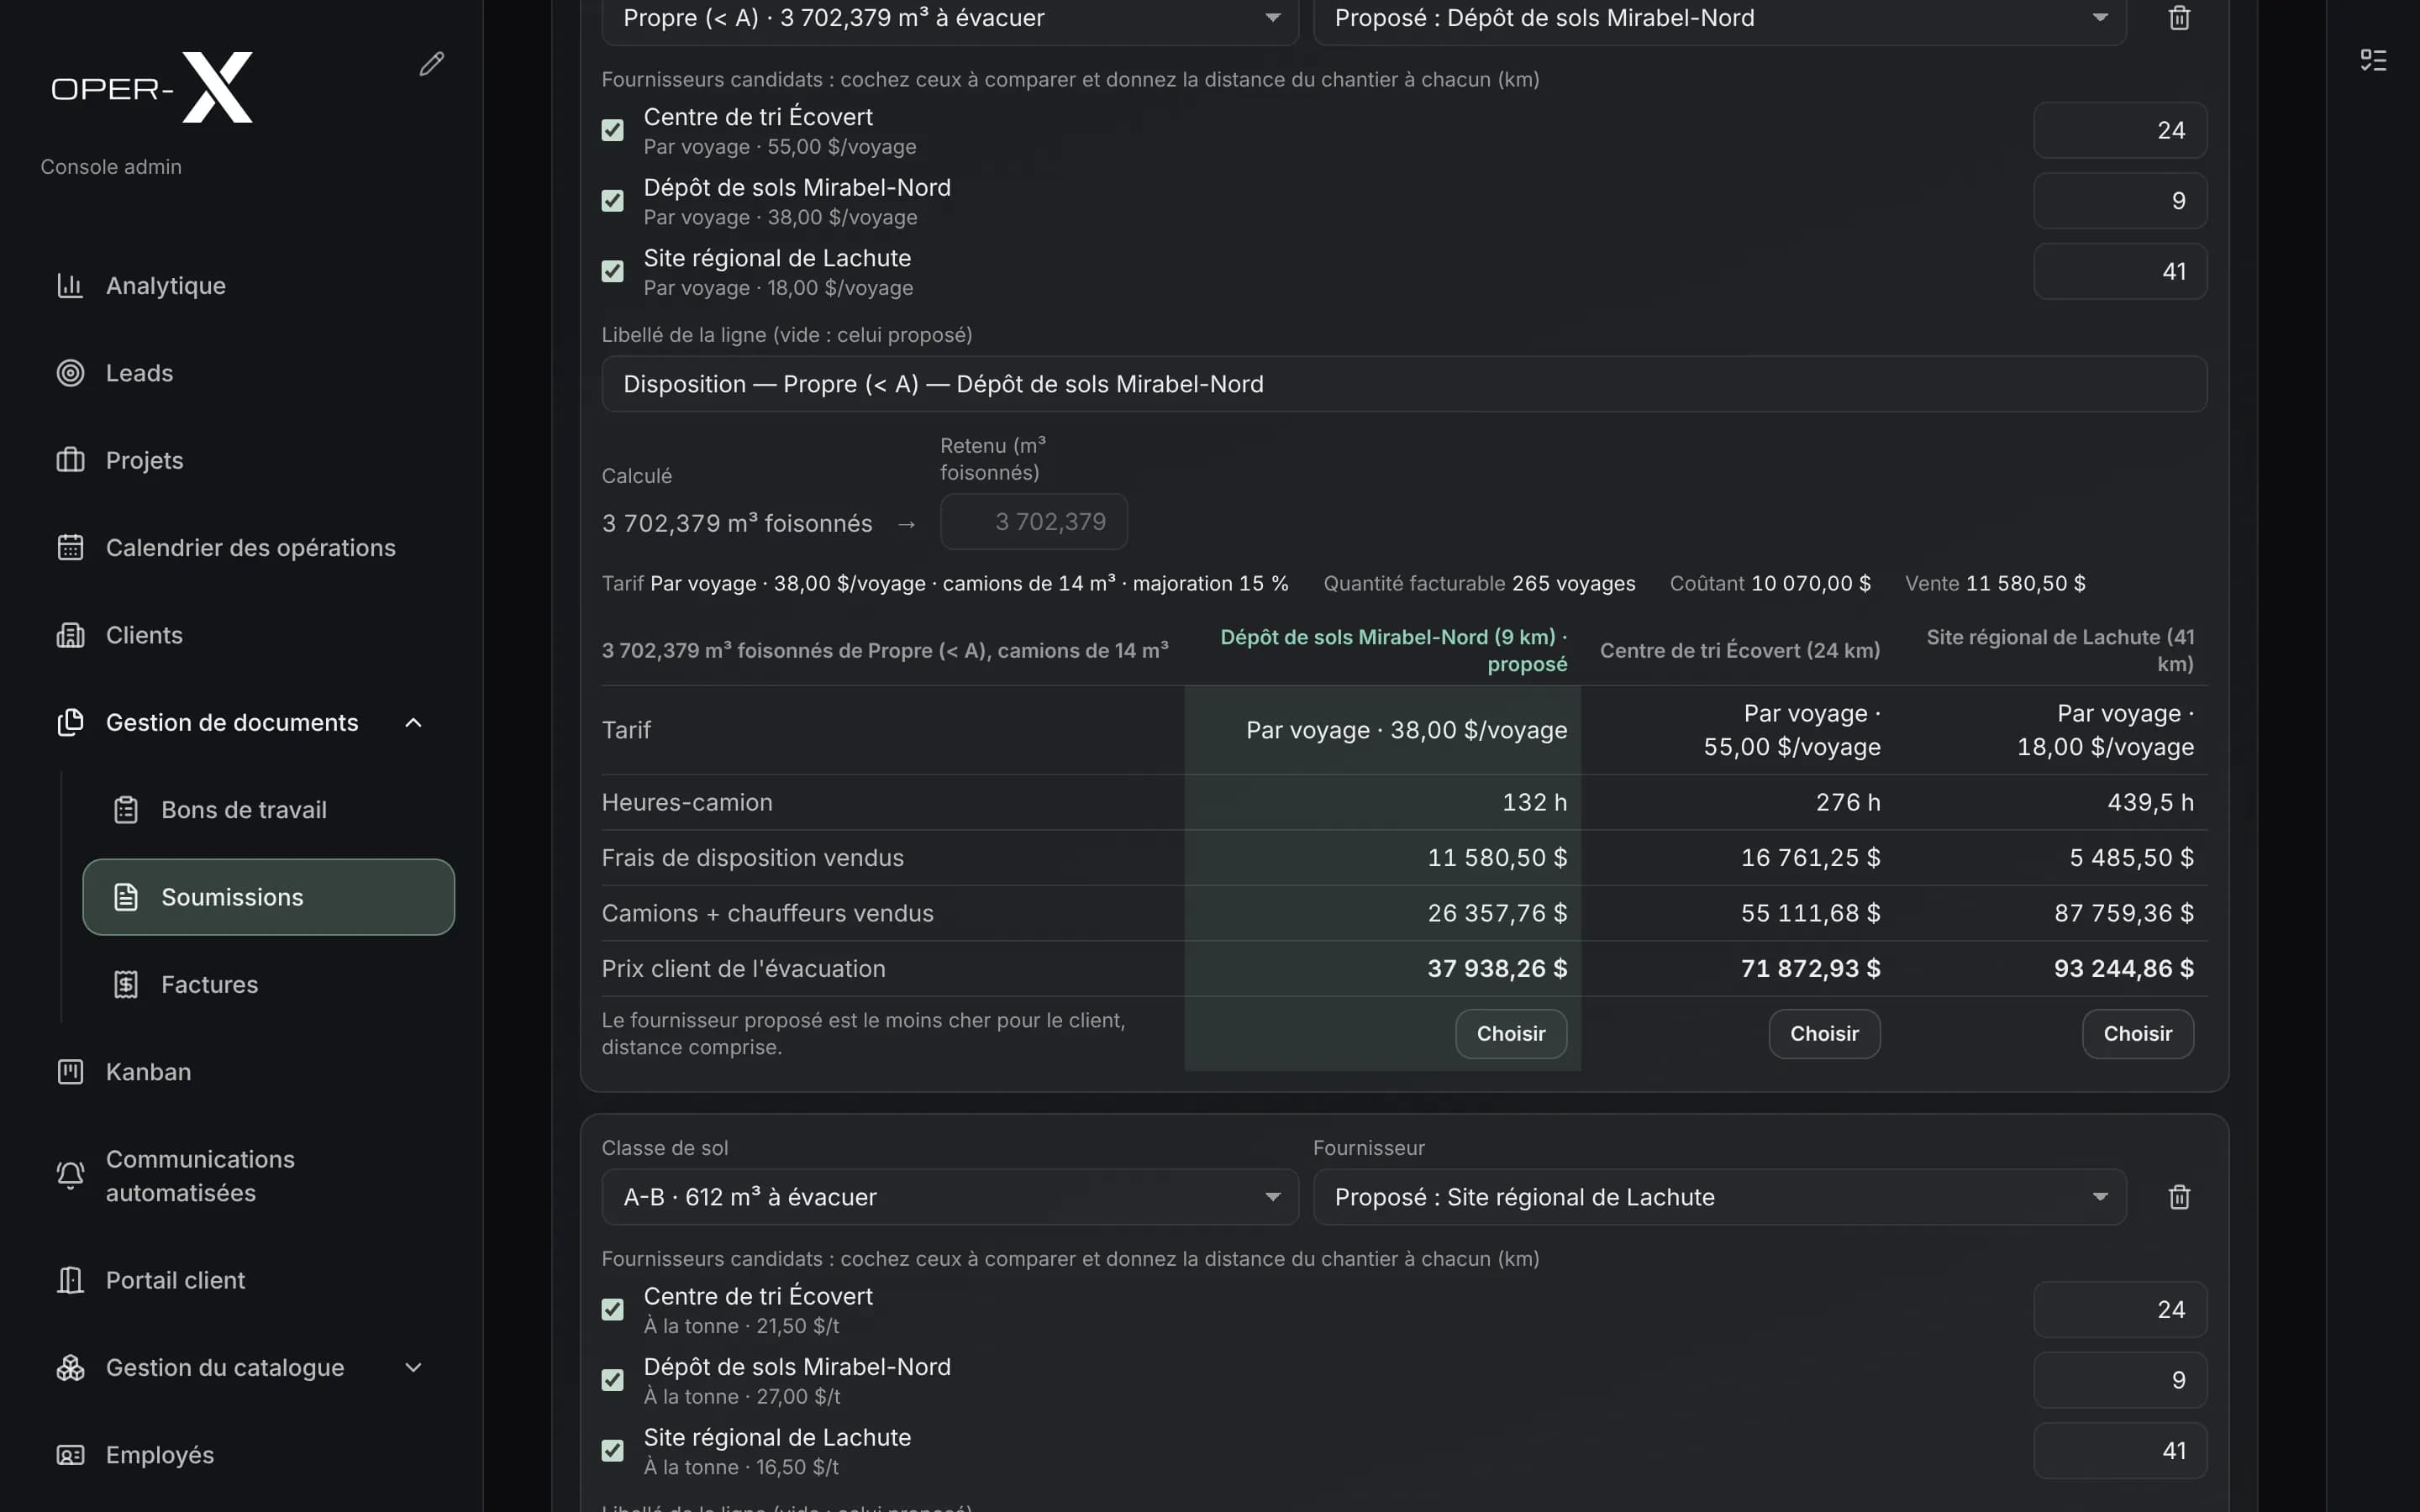Click the Projets icon
This screenshot has height=1512, width=2420.
point(70,460)
